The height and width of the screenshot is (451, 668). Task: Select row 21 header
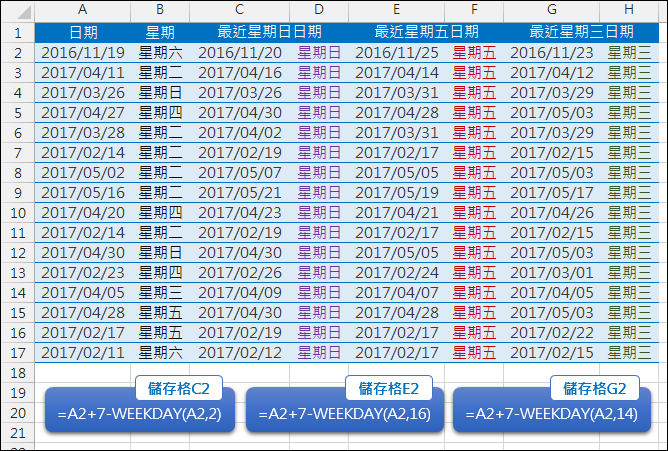coord(18,433)
